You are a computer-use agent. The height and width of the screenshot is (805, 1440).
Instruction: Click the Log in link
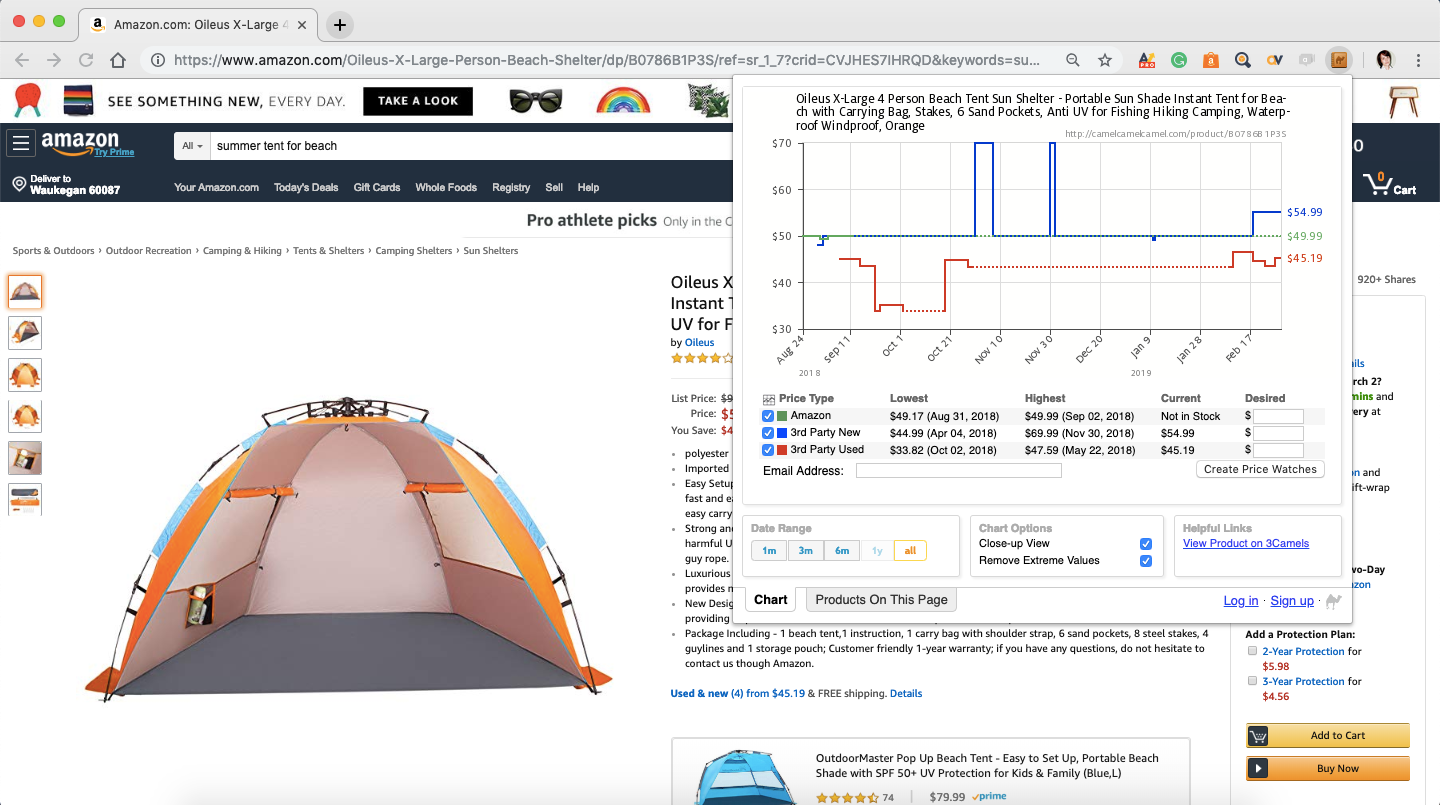(1241, 601)
